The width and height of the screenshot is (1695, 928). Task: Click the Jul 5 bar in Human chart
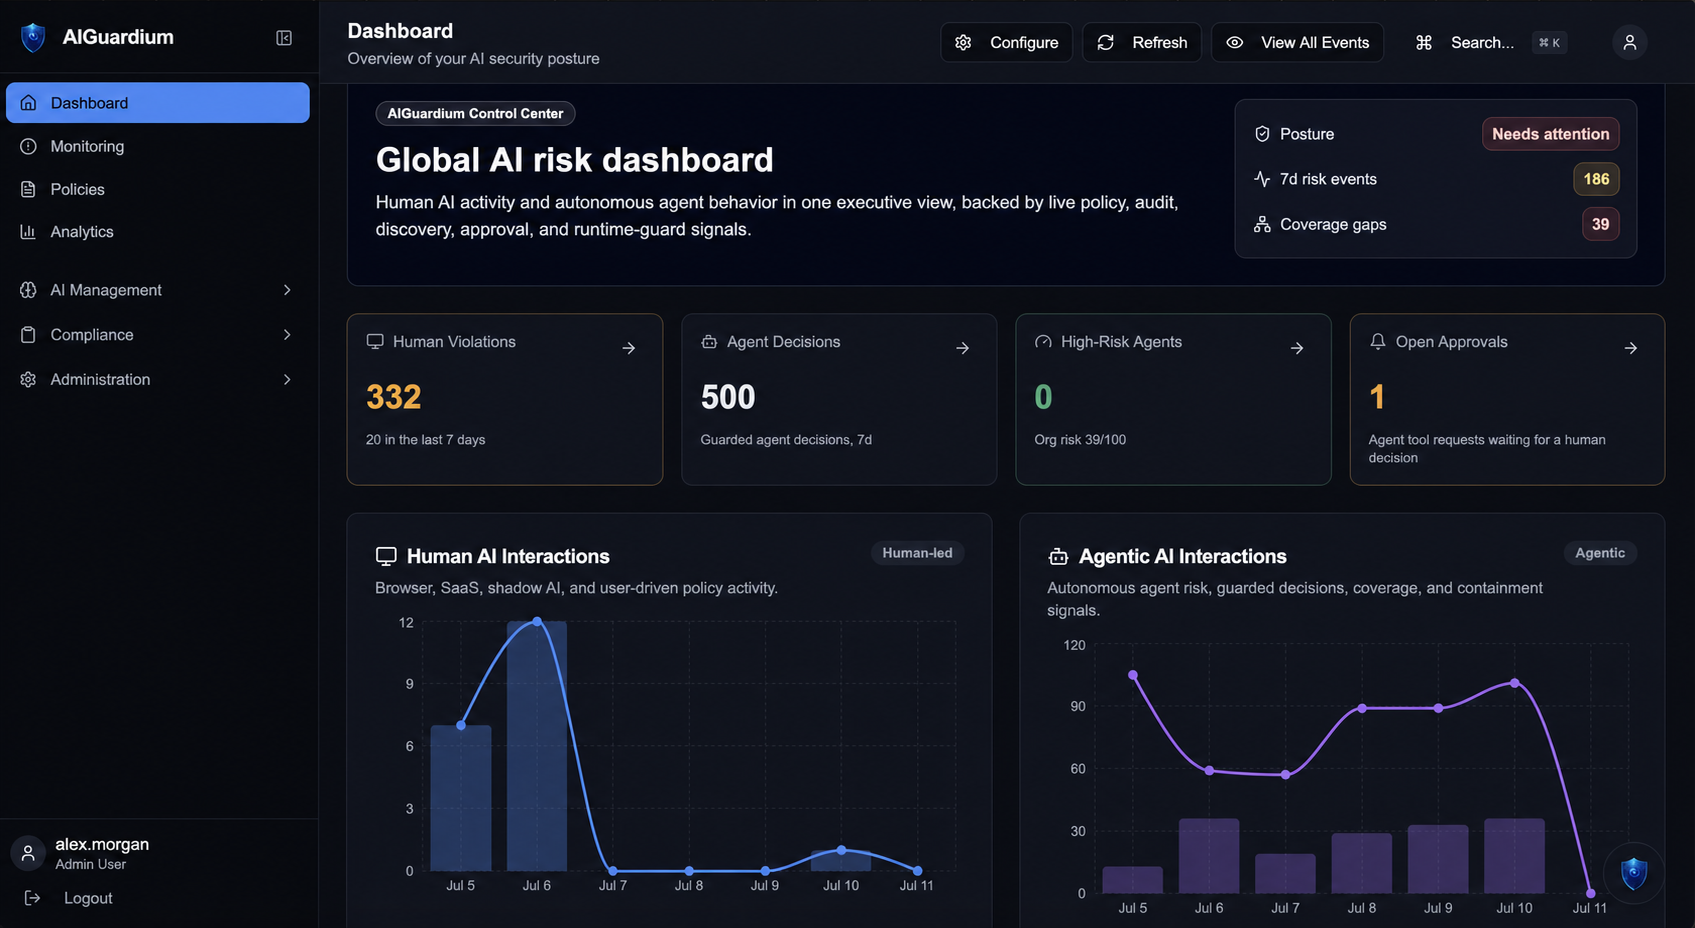pyautogui.click(x=461, y=798)
